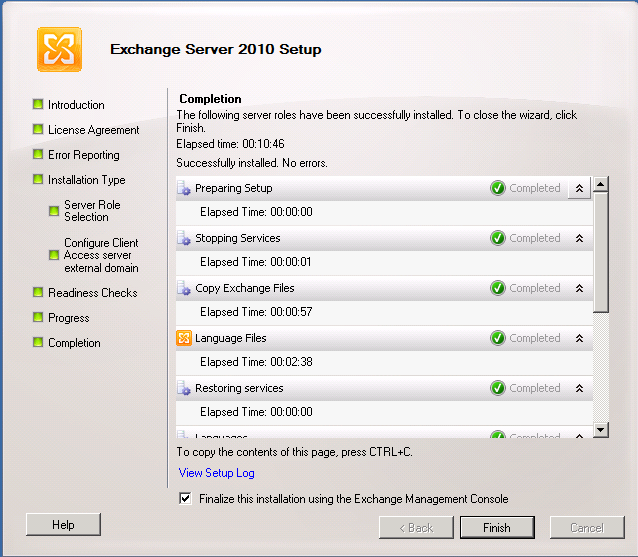The image size is (638, 557).
Task: Collapse the Restoring services section
Action: pyautogui.click(x=579, y=389)
